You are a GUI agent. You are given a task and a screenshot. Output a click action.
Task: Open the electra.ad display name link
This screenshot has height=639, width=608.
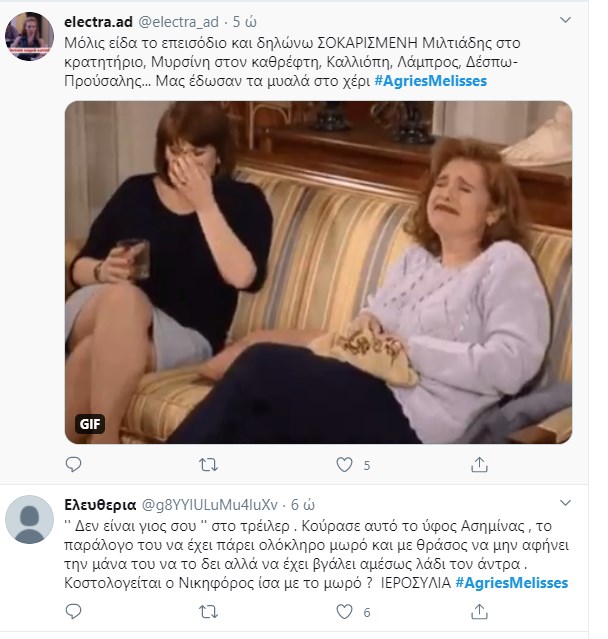(98, 20)
